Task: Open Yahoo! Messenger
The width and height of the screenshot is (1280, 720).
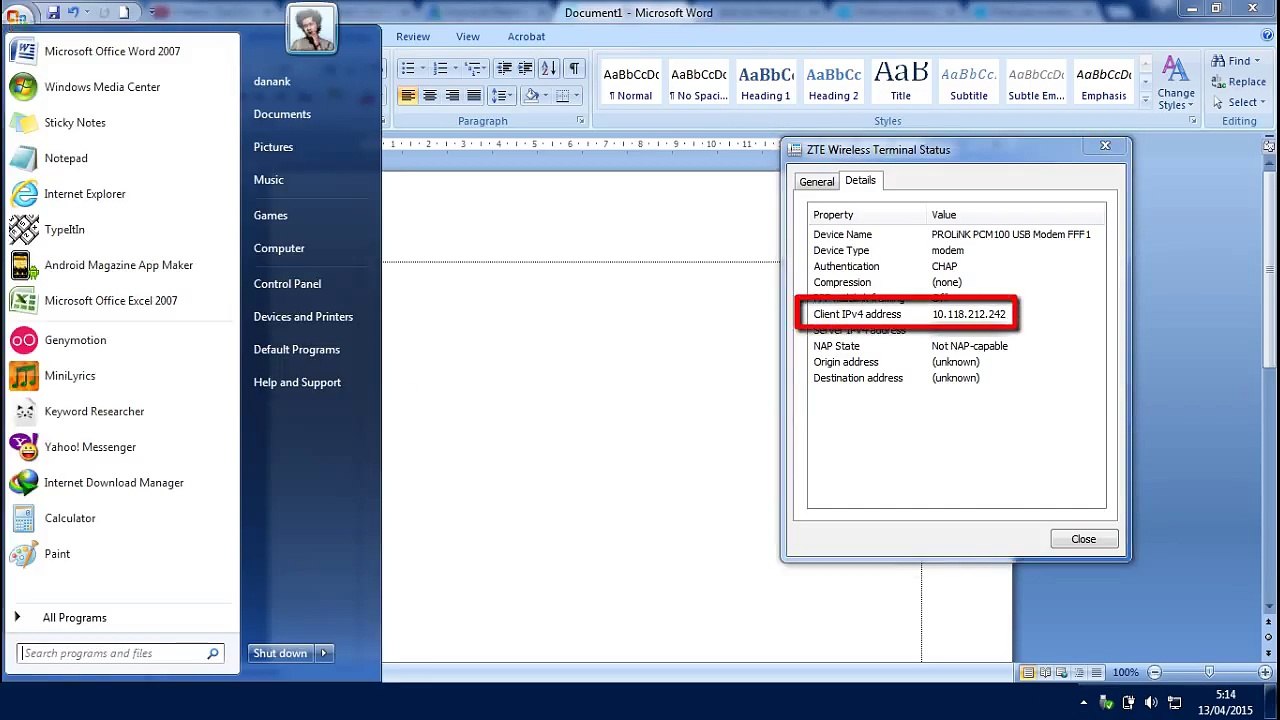Action: pos(120,447)
